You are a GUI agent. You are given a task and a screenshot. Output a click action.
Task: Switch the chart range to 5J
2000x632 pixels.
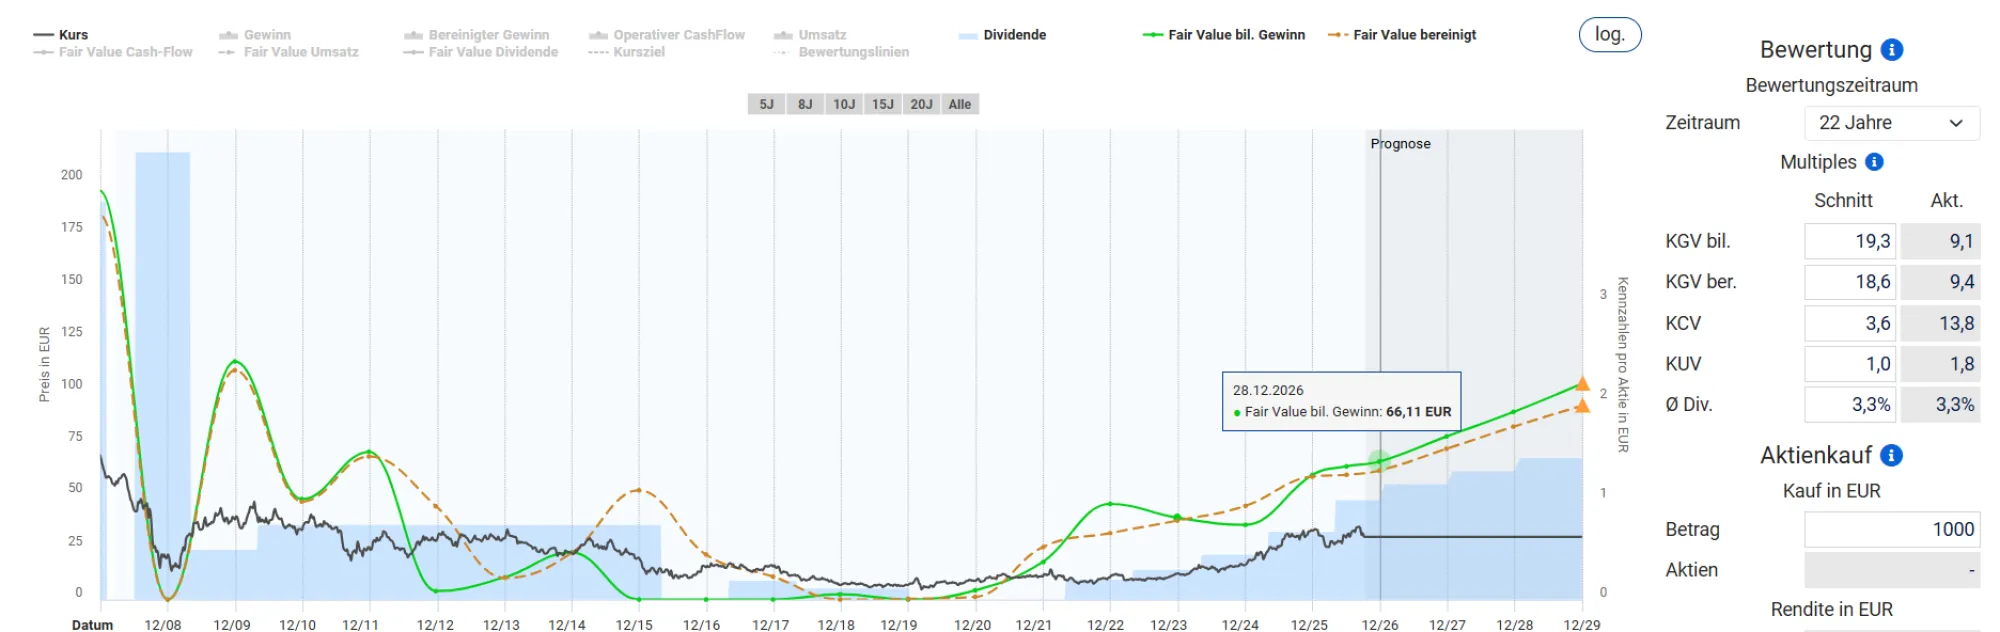coord(767,104)
